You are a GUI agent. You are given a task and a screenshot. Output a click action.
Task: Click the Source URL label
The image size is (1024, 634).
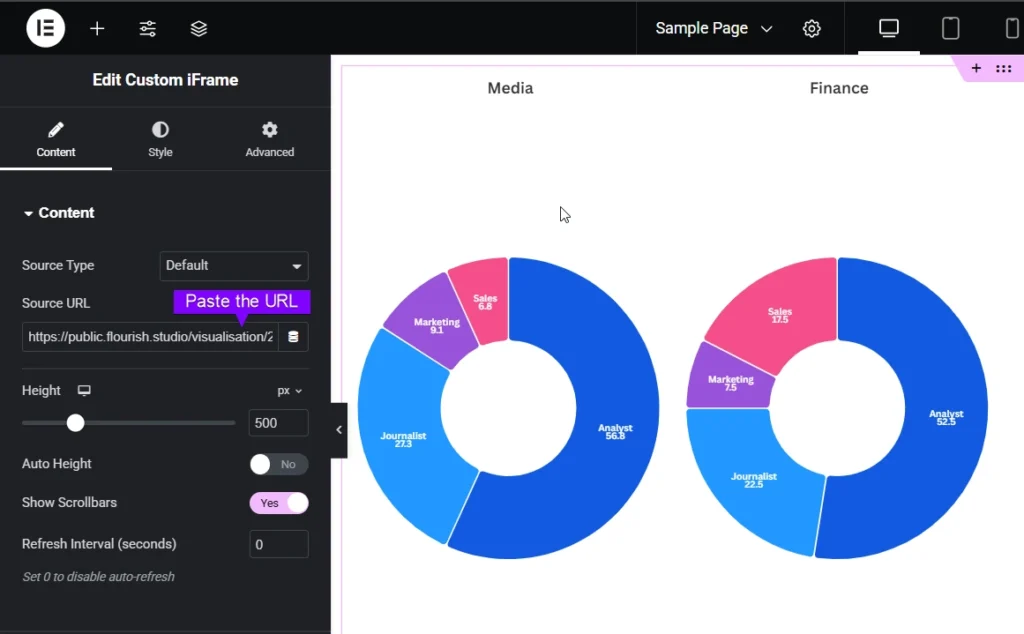(x=56, y=303)
